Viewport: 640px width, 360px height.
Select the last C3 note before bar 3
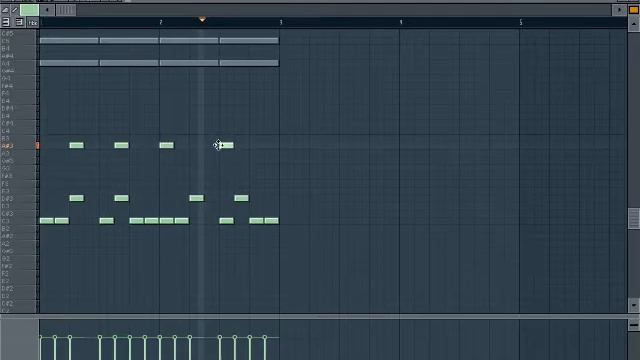click(271, 221)
